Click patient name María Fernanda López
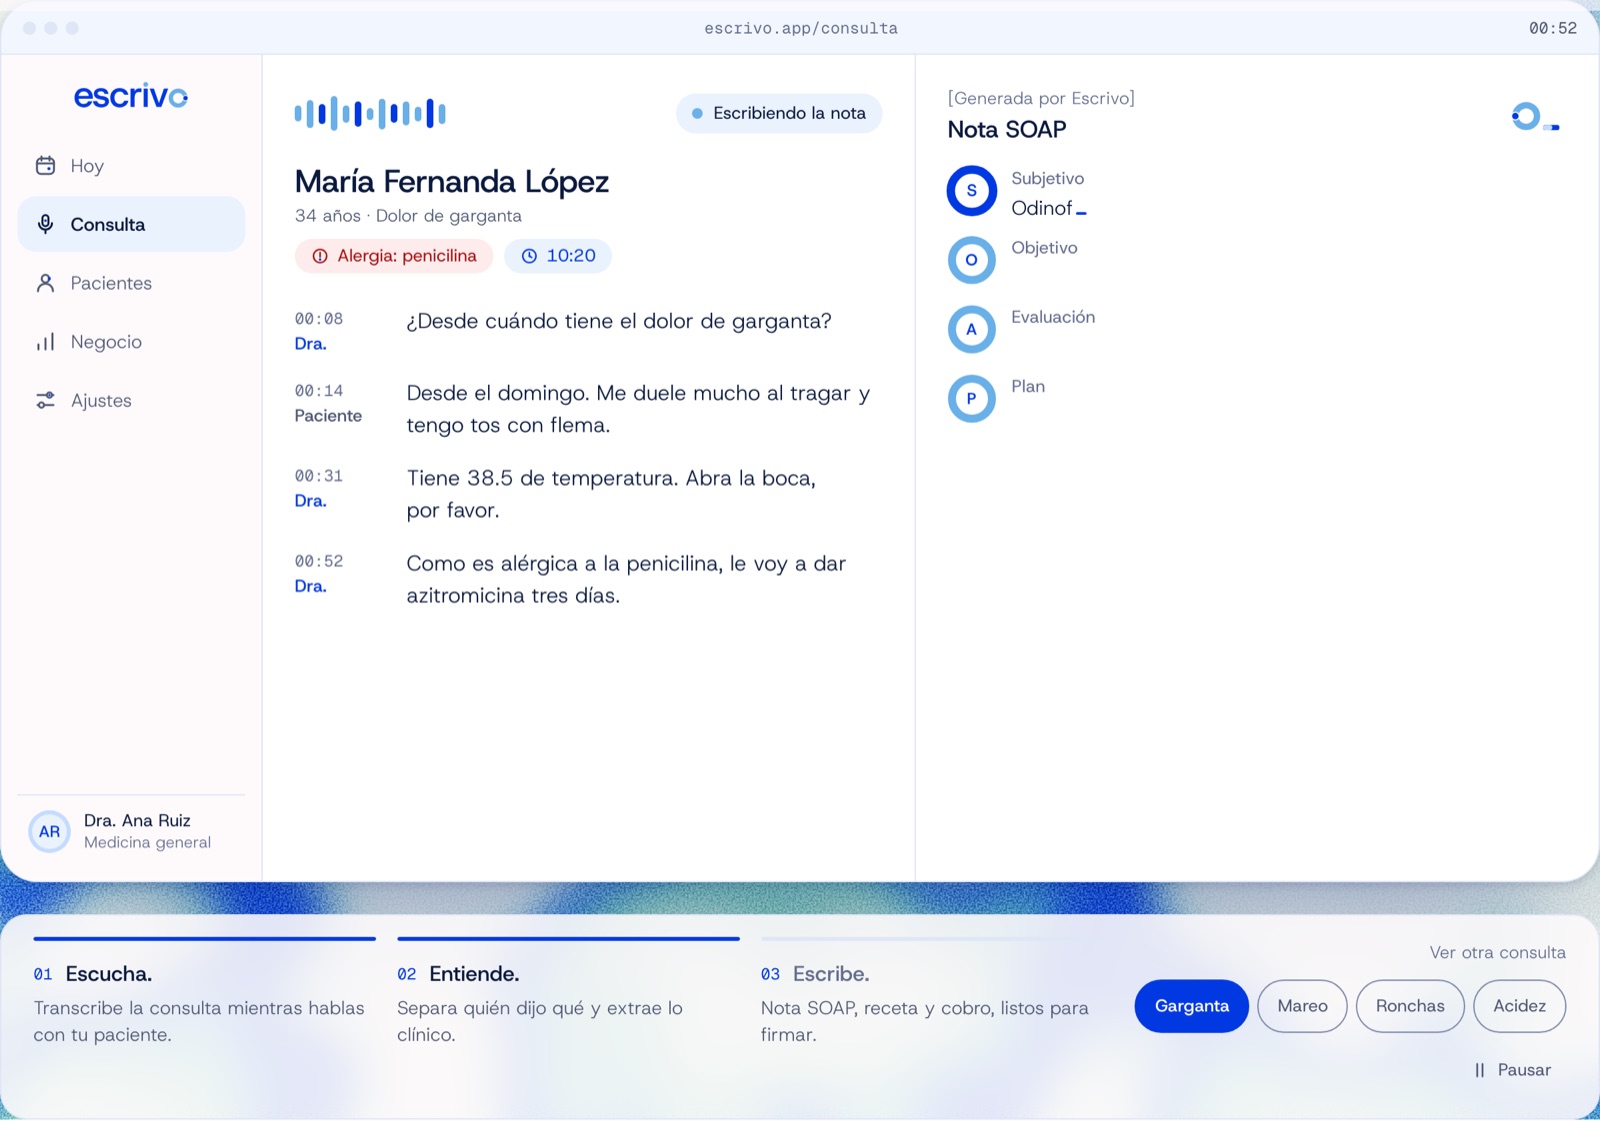Viewport: 1600px width, 1121px height. tap(452, 182)
